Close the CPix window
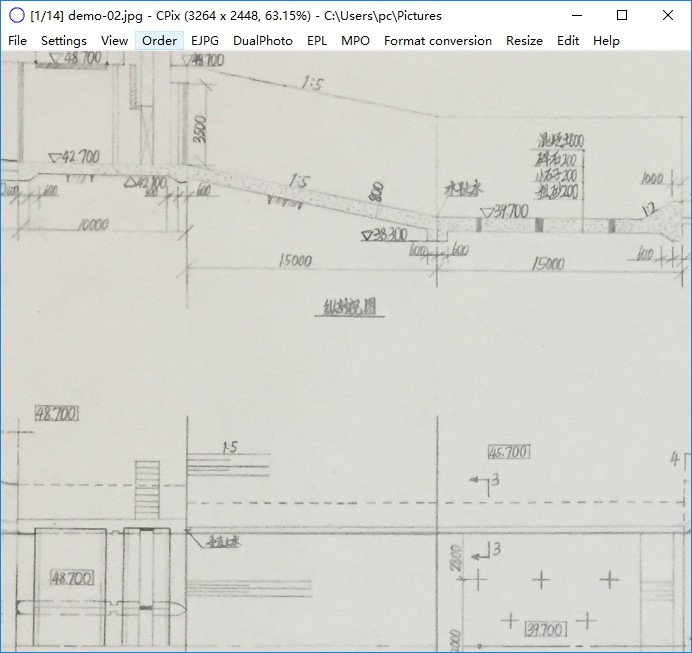This screenshot has width=692, height=653. point(668,15)
